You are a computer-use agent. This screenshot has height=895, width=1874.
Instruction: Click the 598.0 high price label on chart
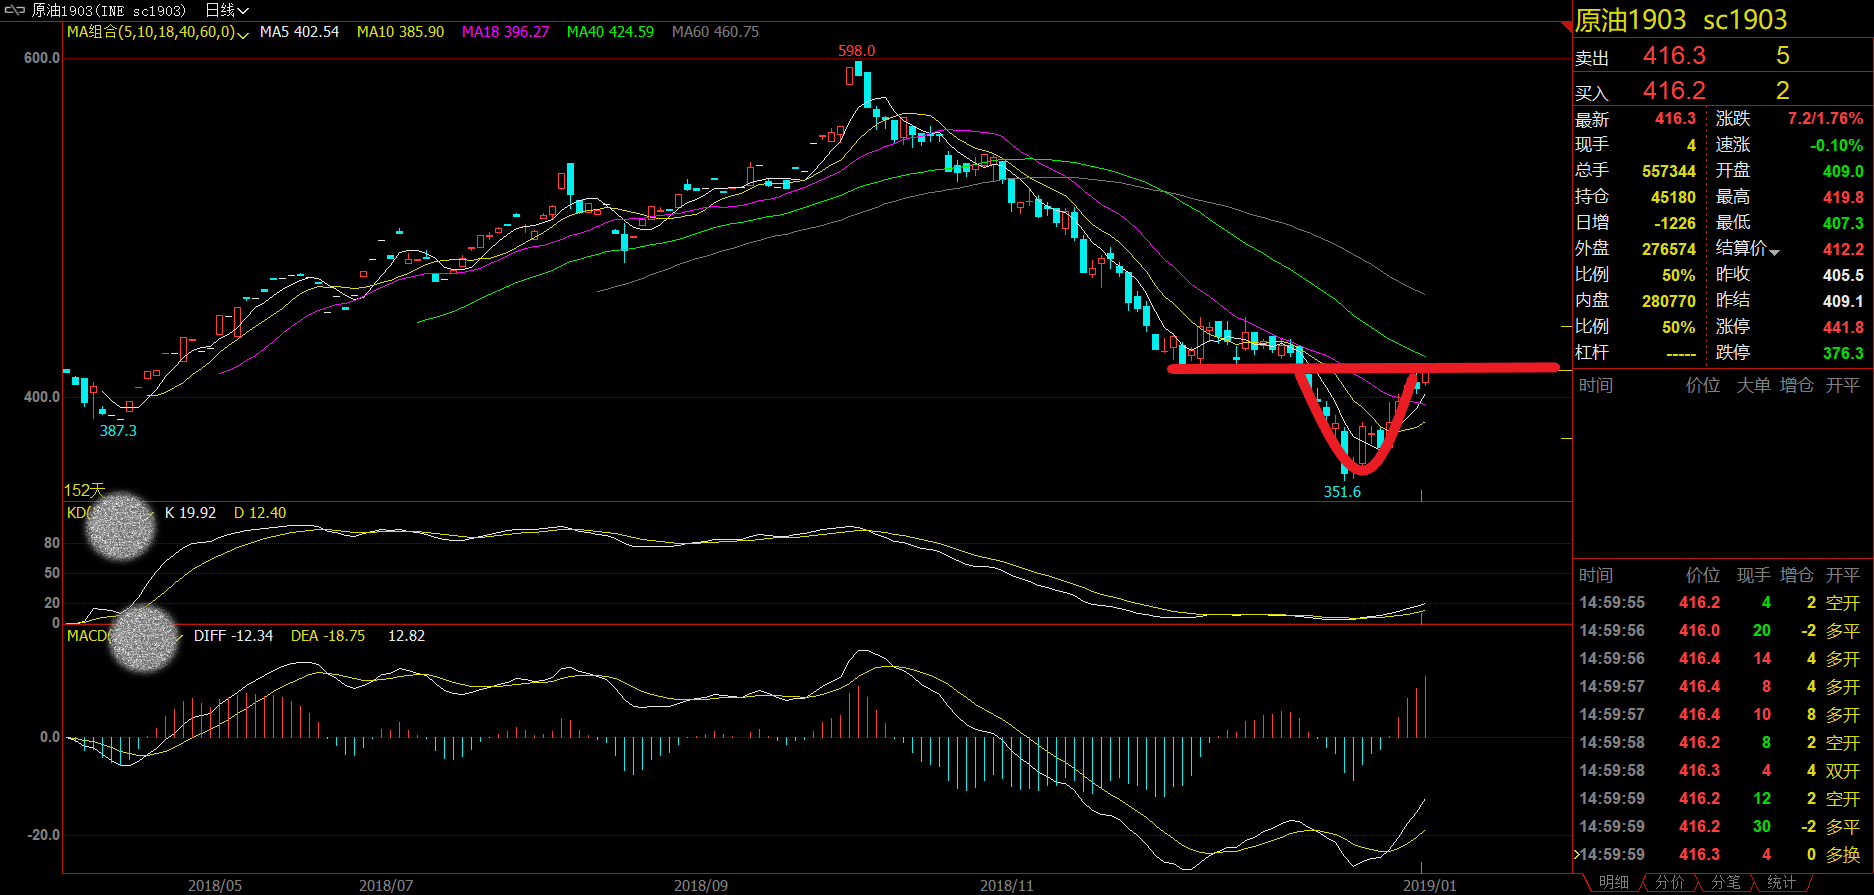(856, 50)
